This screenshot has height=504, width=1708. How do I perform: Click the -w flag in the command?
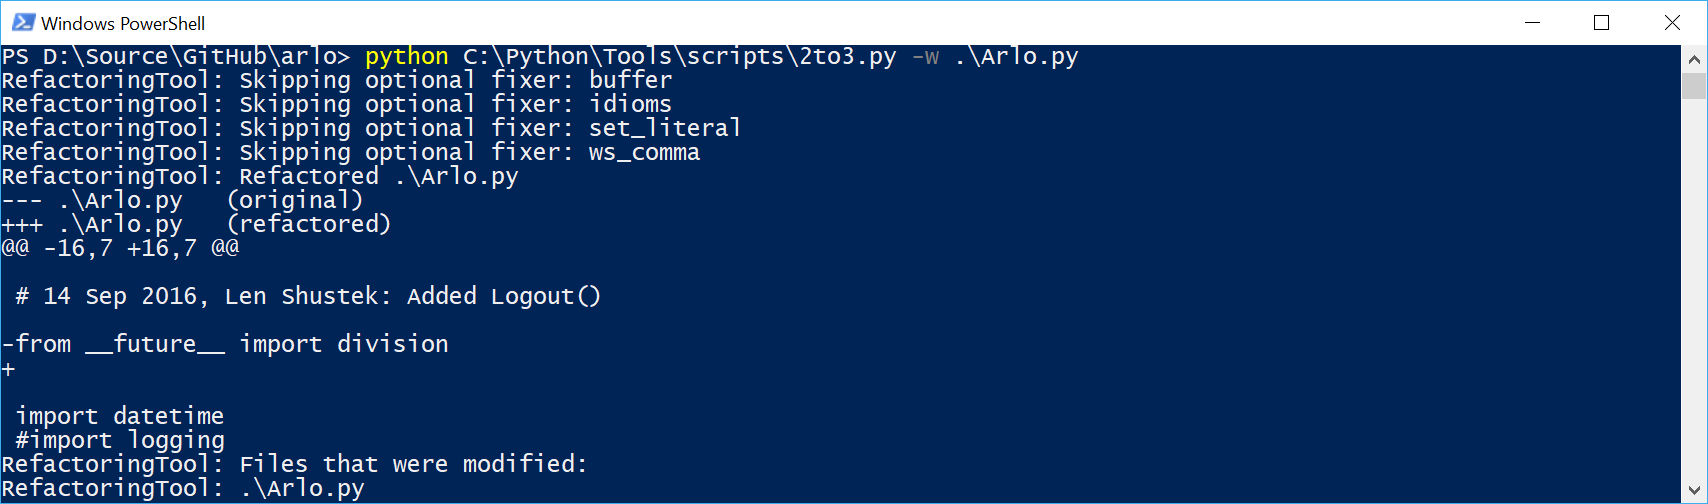pos(925,57)
